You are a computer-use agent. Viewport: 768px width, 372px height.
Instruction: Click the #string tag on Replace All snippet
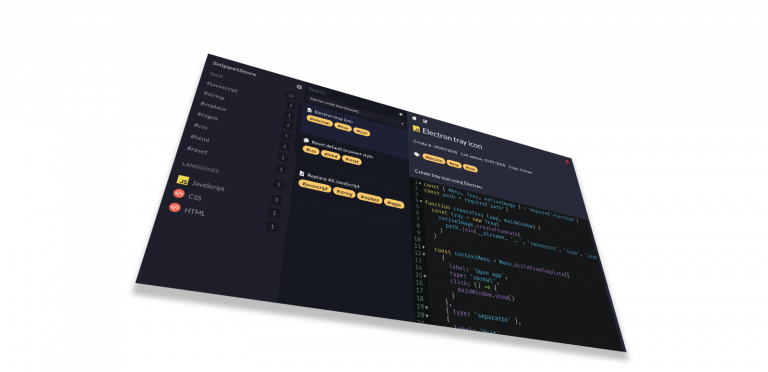[344, 192]
